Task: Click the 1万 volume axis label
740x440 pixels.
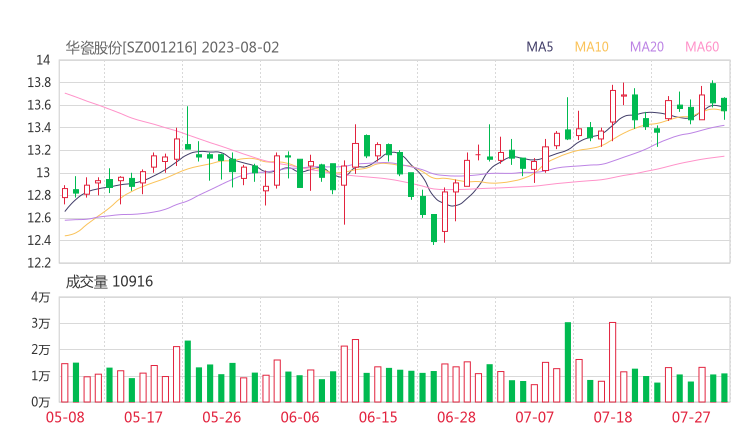Action: point(41,376)
